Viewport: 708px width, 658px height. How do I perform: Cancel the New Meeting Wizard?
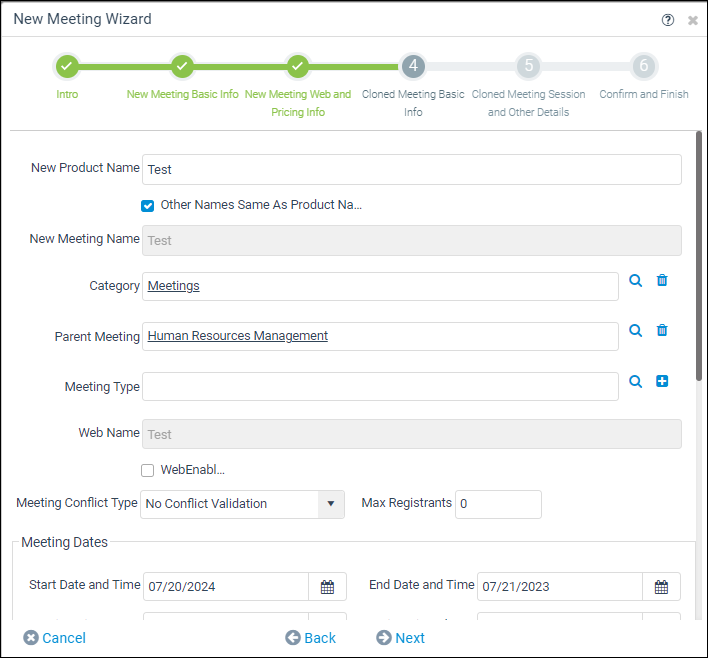[54, 638]
